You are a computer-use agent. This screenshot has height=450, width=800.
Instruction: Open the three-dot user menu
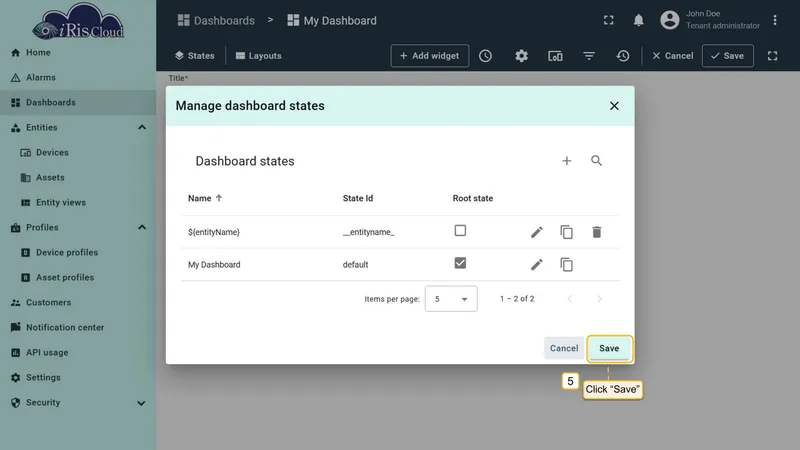point(774,20)
